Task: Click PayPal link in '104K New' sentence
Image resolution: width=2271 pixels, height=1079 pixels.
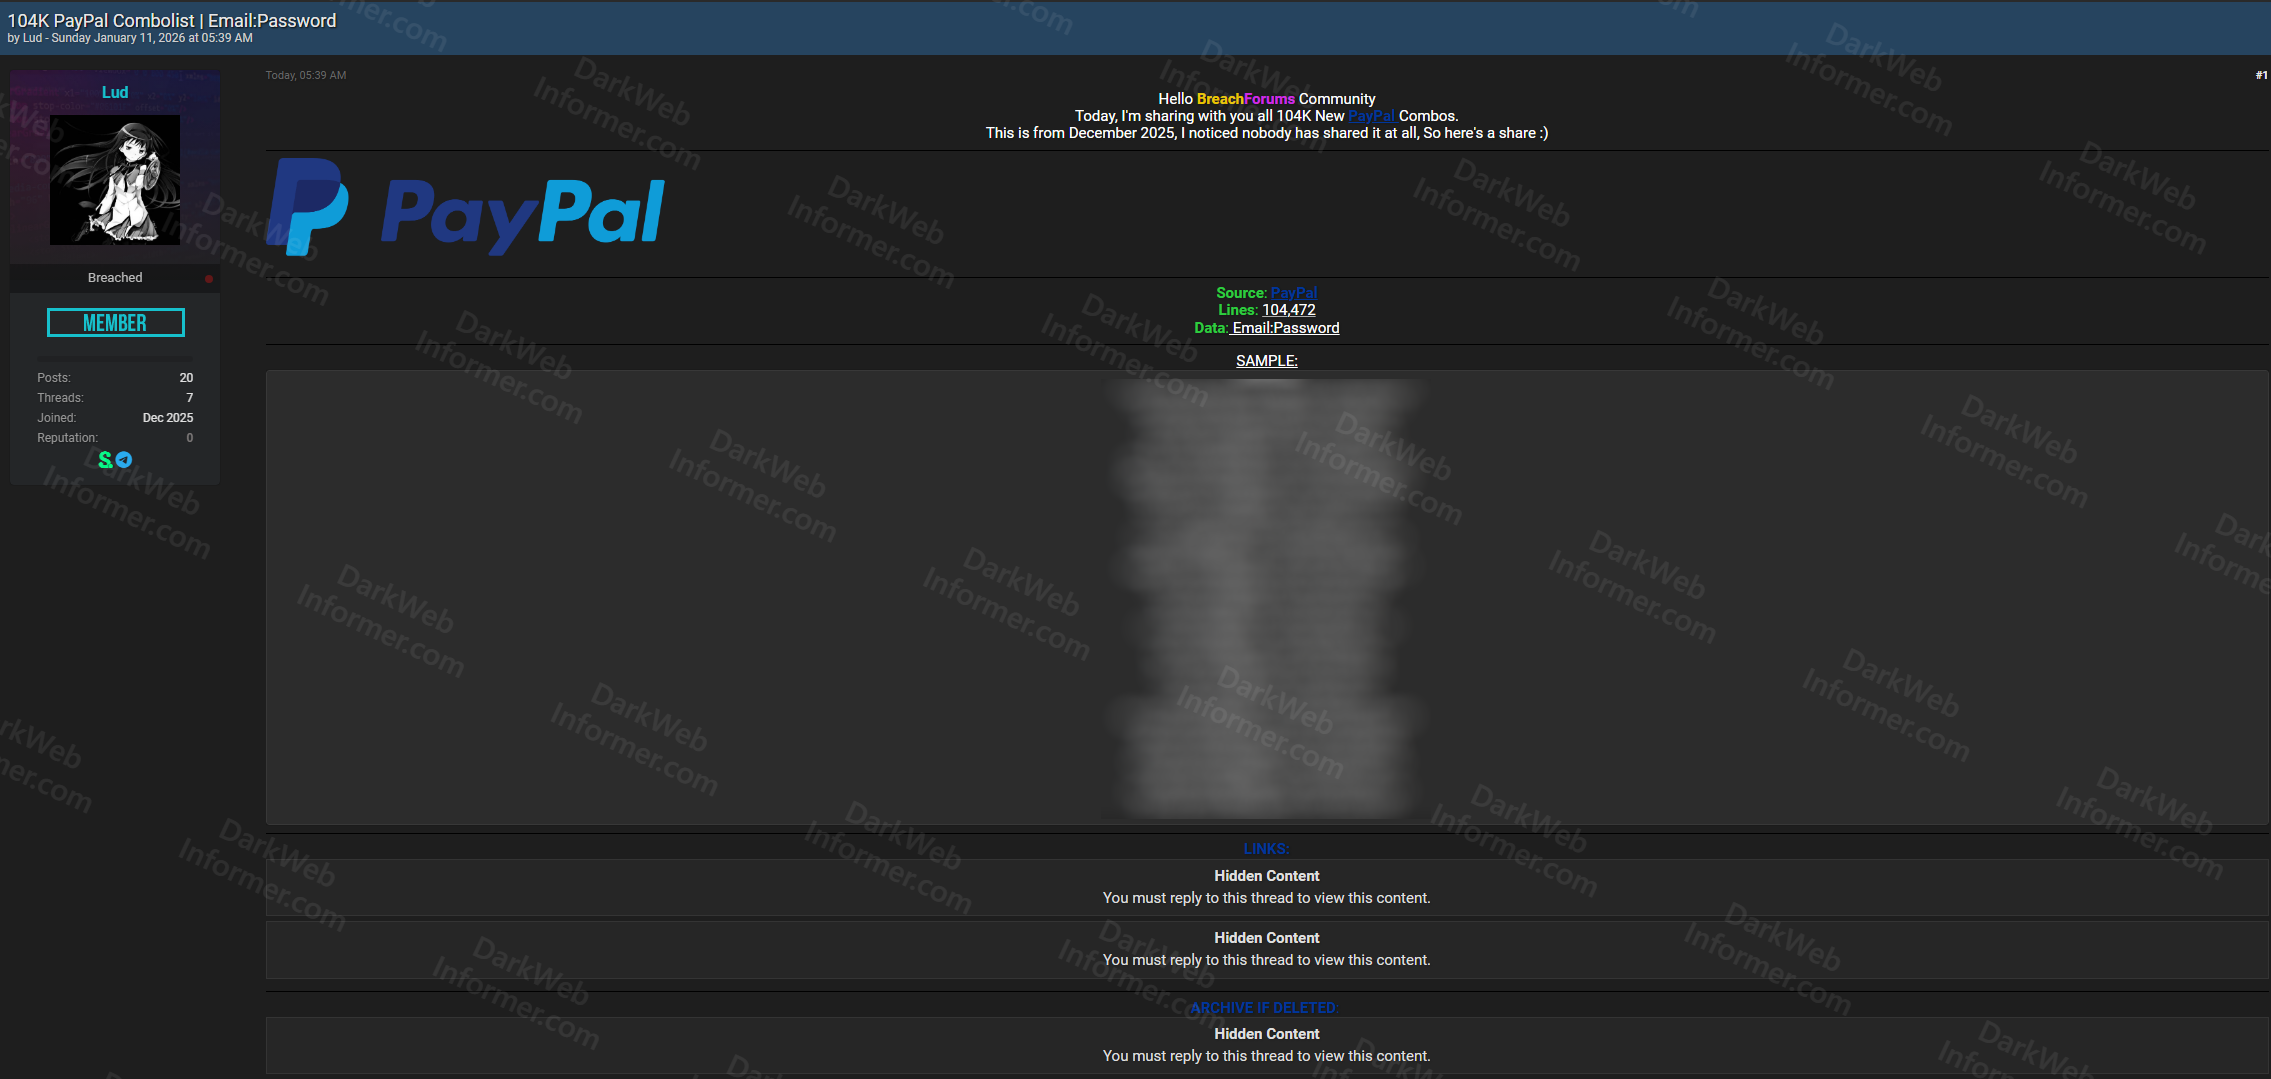Action: point(1371,116)
